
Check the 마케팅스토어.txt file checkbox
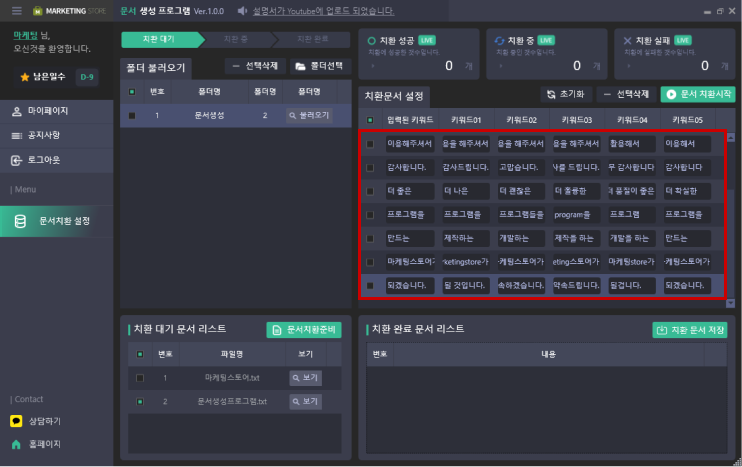tap(140, 378)
